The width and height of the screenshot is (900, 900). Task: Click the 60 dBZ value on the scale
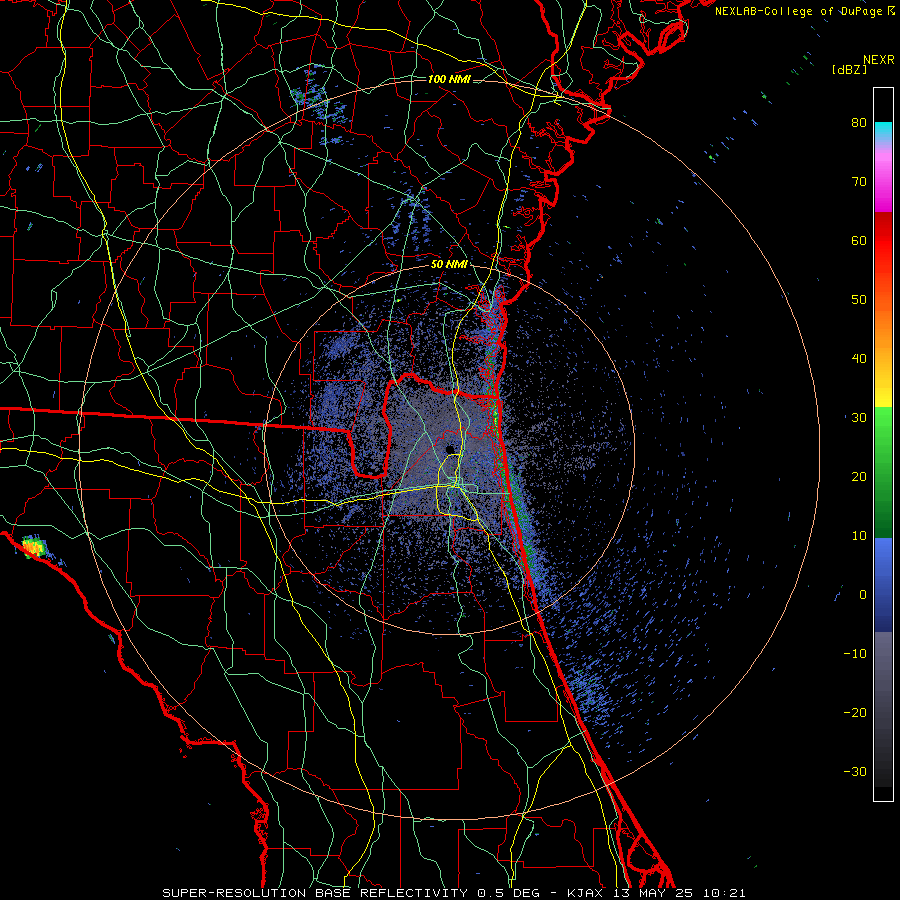(x=859, y=240)
